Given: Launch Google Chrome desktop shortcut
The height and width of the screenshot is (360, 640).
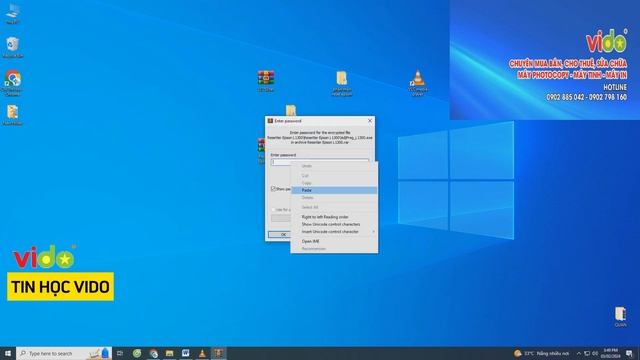Looking at the screenshot, I should tap(13, 83).
